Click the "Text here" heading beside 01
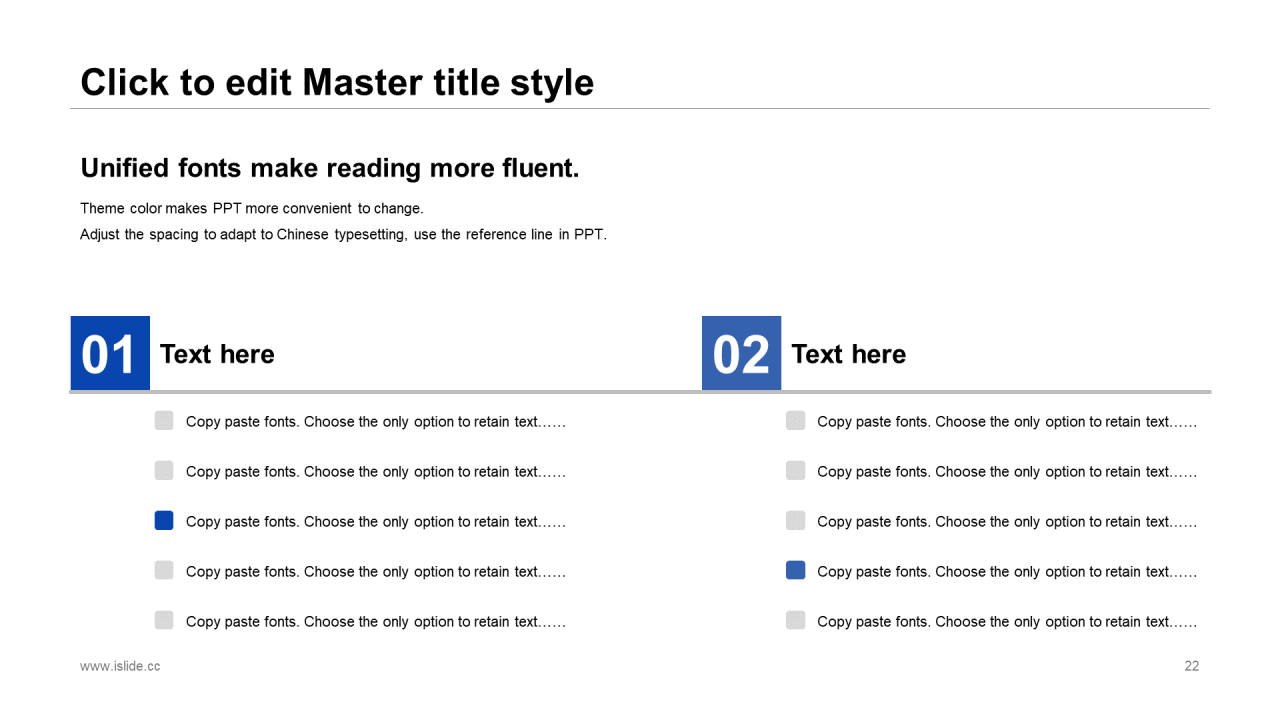The image size is (1280, 720). pyautogui.click(x=217, y=354)
